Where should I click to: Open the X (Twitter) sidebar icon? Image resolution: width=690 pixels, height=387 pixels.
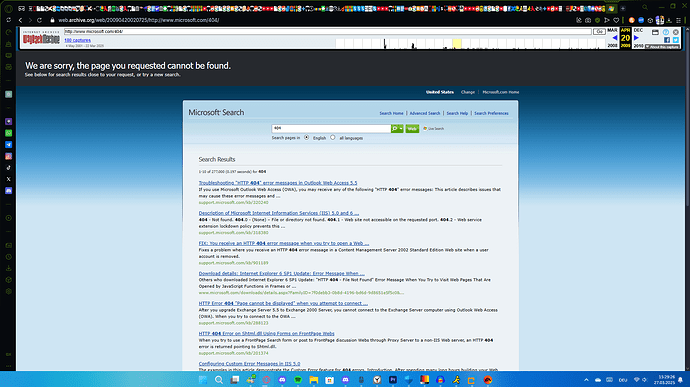pos(8,179)
